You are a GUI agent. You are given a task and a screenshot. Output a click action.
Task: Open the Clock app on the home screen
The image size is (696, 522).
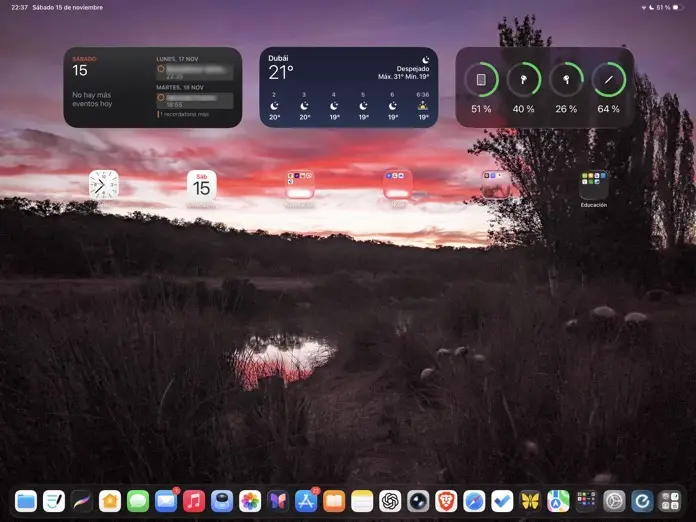[103, 185]
